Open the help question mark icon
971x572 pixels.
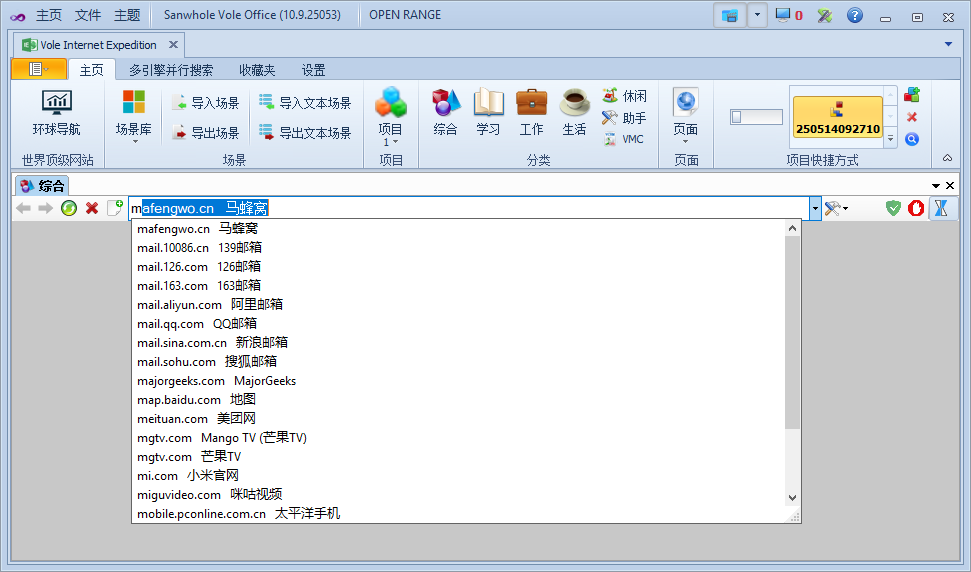point(855,15)
